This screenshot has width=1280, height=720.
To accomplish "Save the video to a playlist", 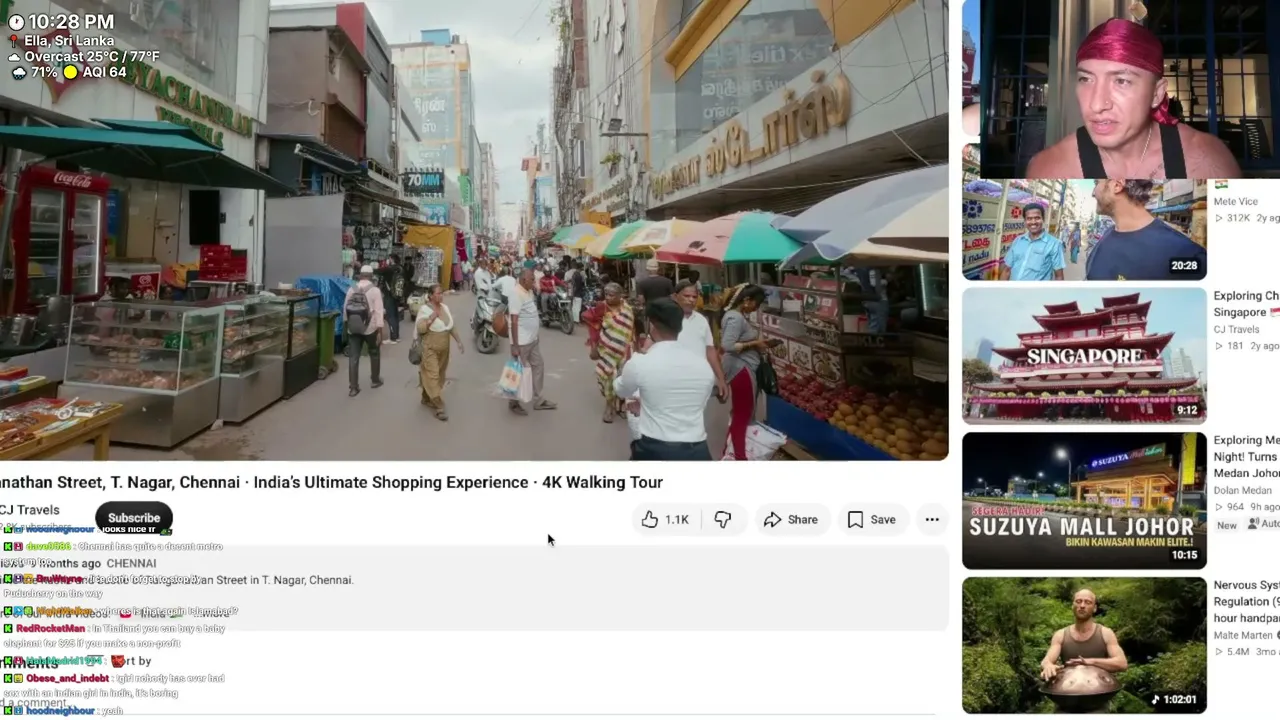I will click(871, 520).
